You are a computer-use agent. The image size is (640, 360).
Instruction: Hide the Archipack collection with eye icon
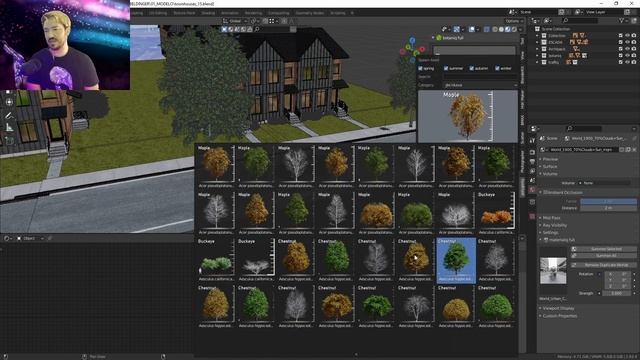(627, 49)
